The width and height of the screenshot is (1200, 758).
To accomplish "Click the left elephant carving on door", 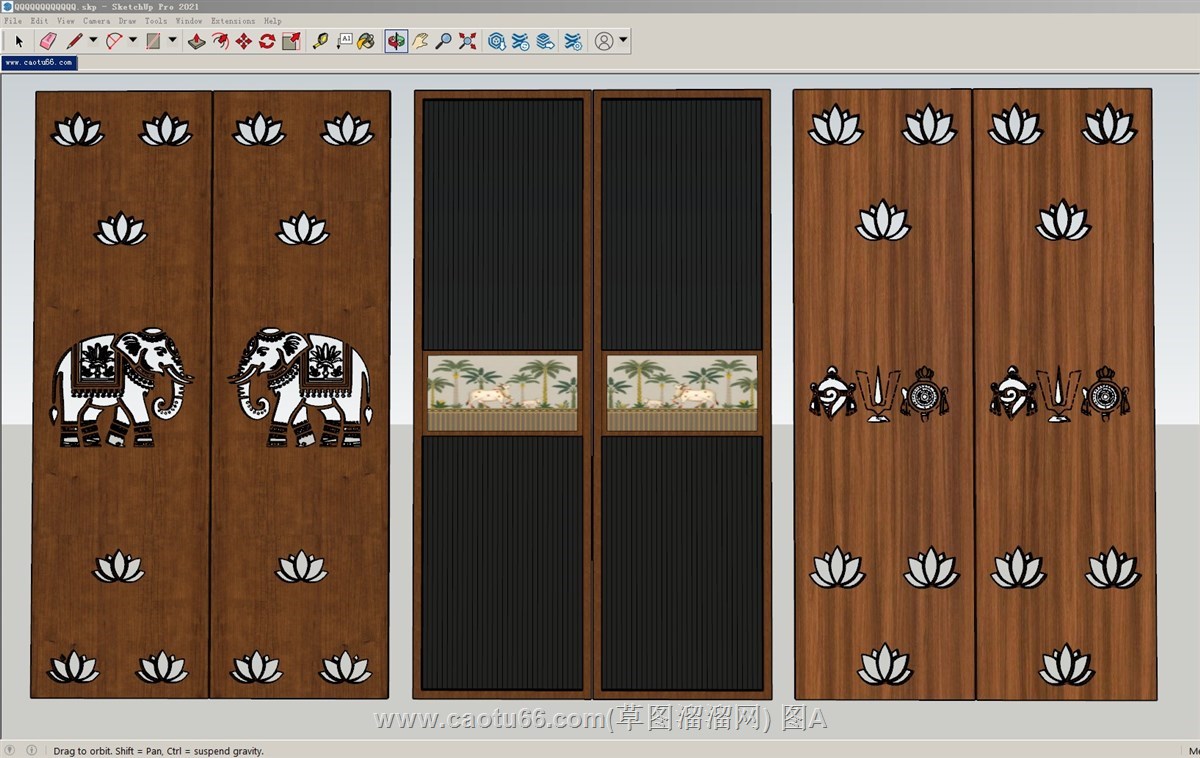I will 121,388.
